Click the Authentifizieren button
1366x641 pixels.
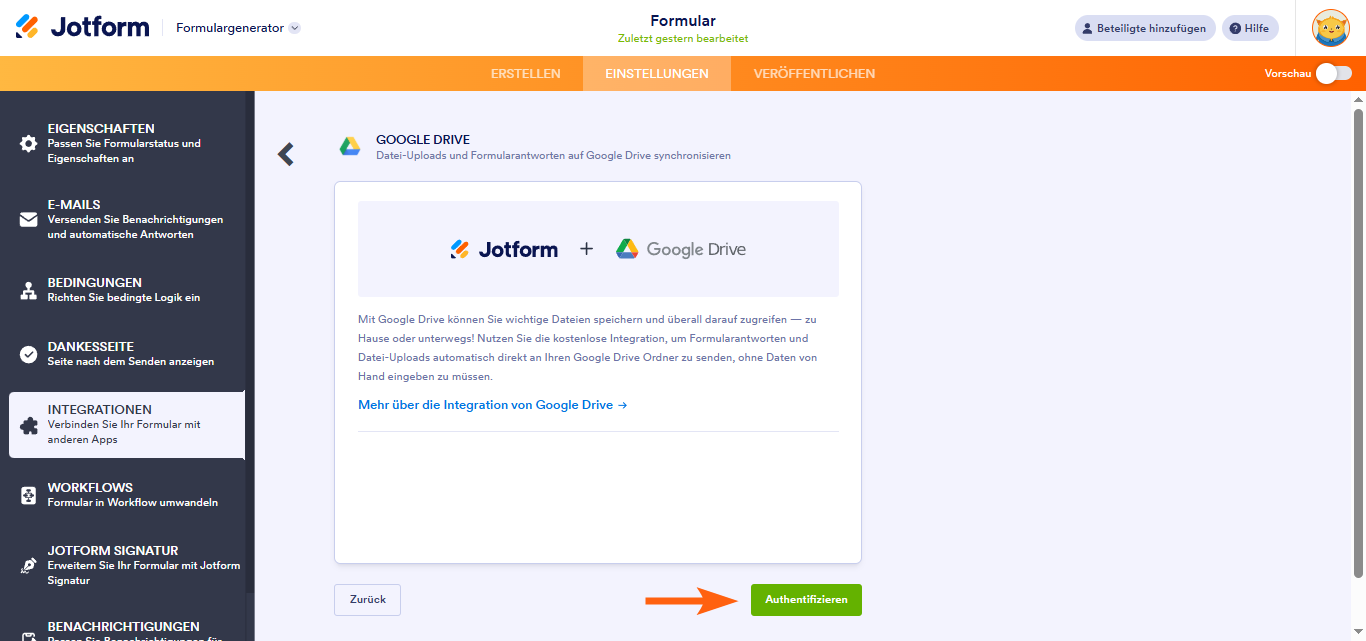click(806, 600)
